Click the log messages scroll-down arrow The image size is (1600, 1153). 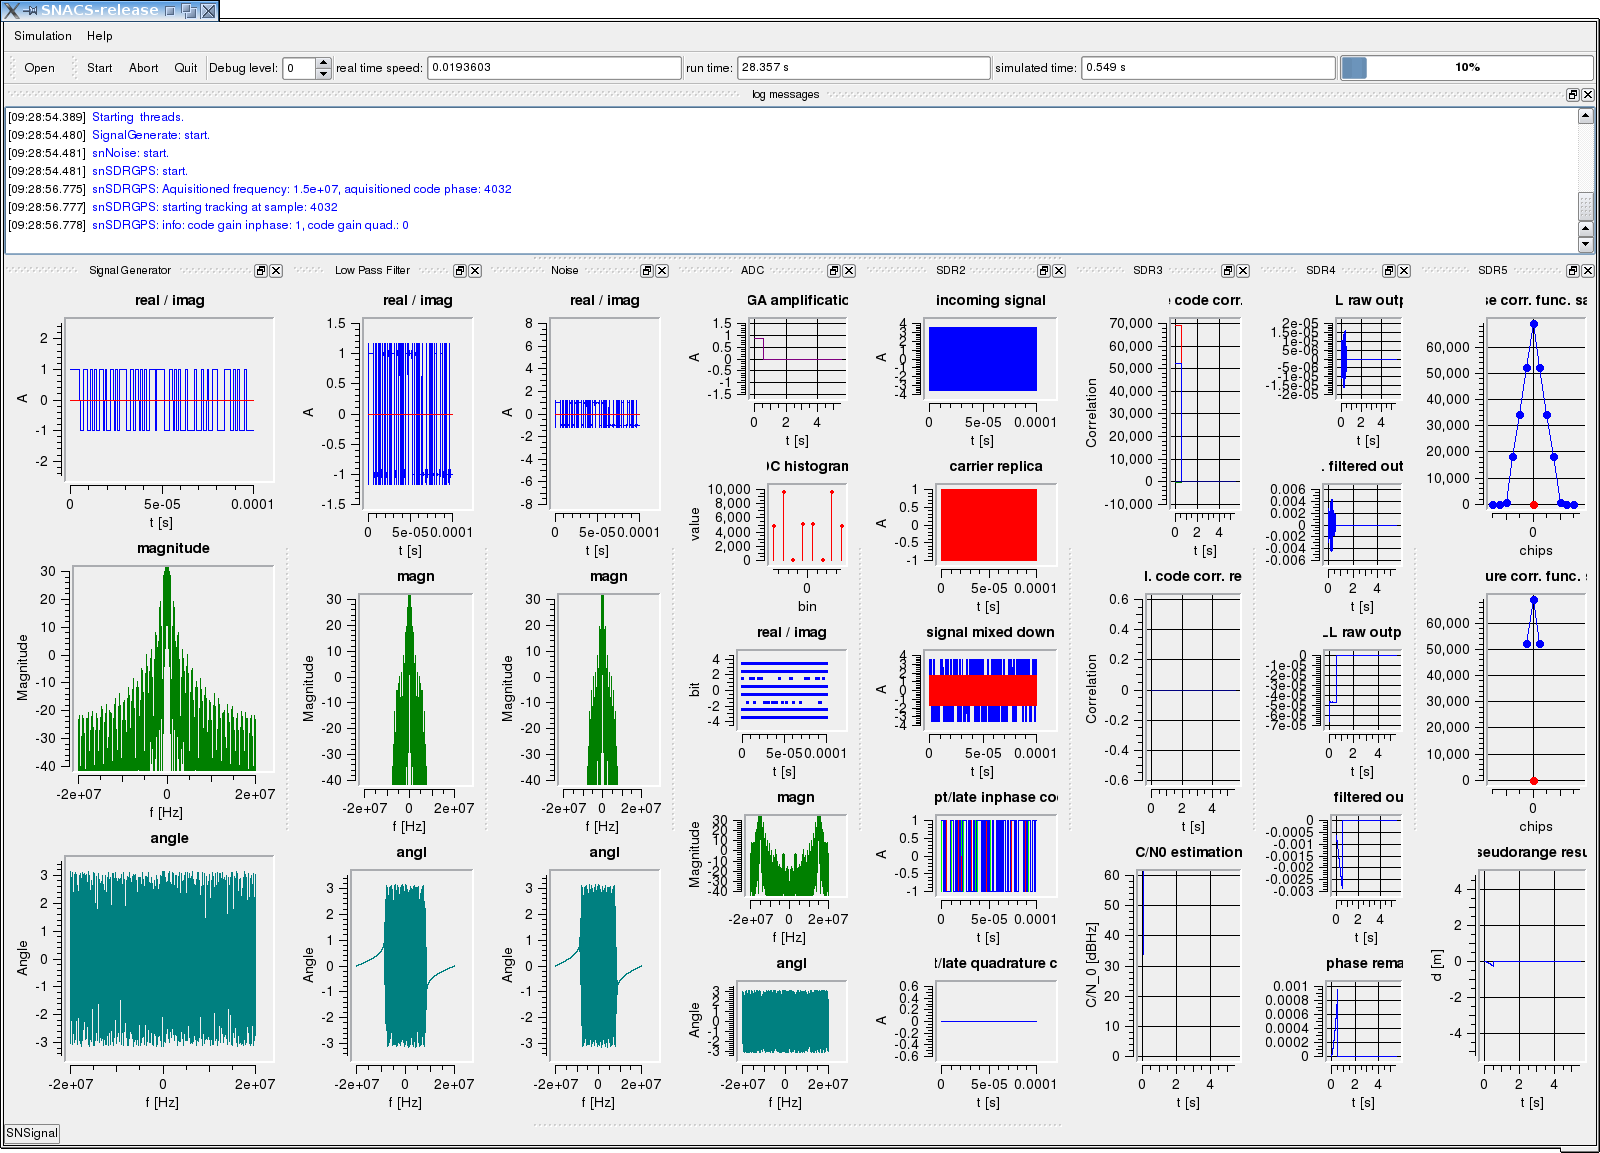[1585, 245]
